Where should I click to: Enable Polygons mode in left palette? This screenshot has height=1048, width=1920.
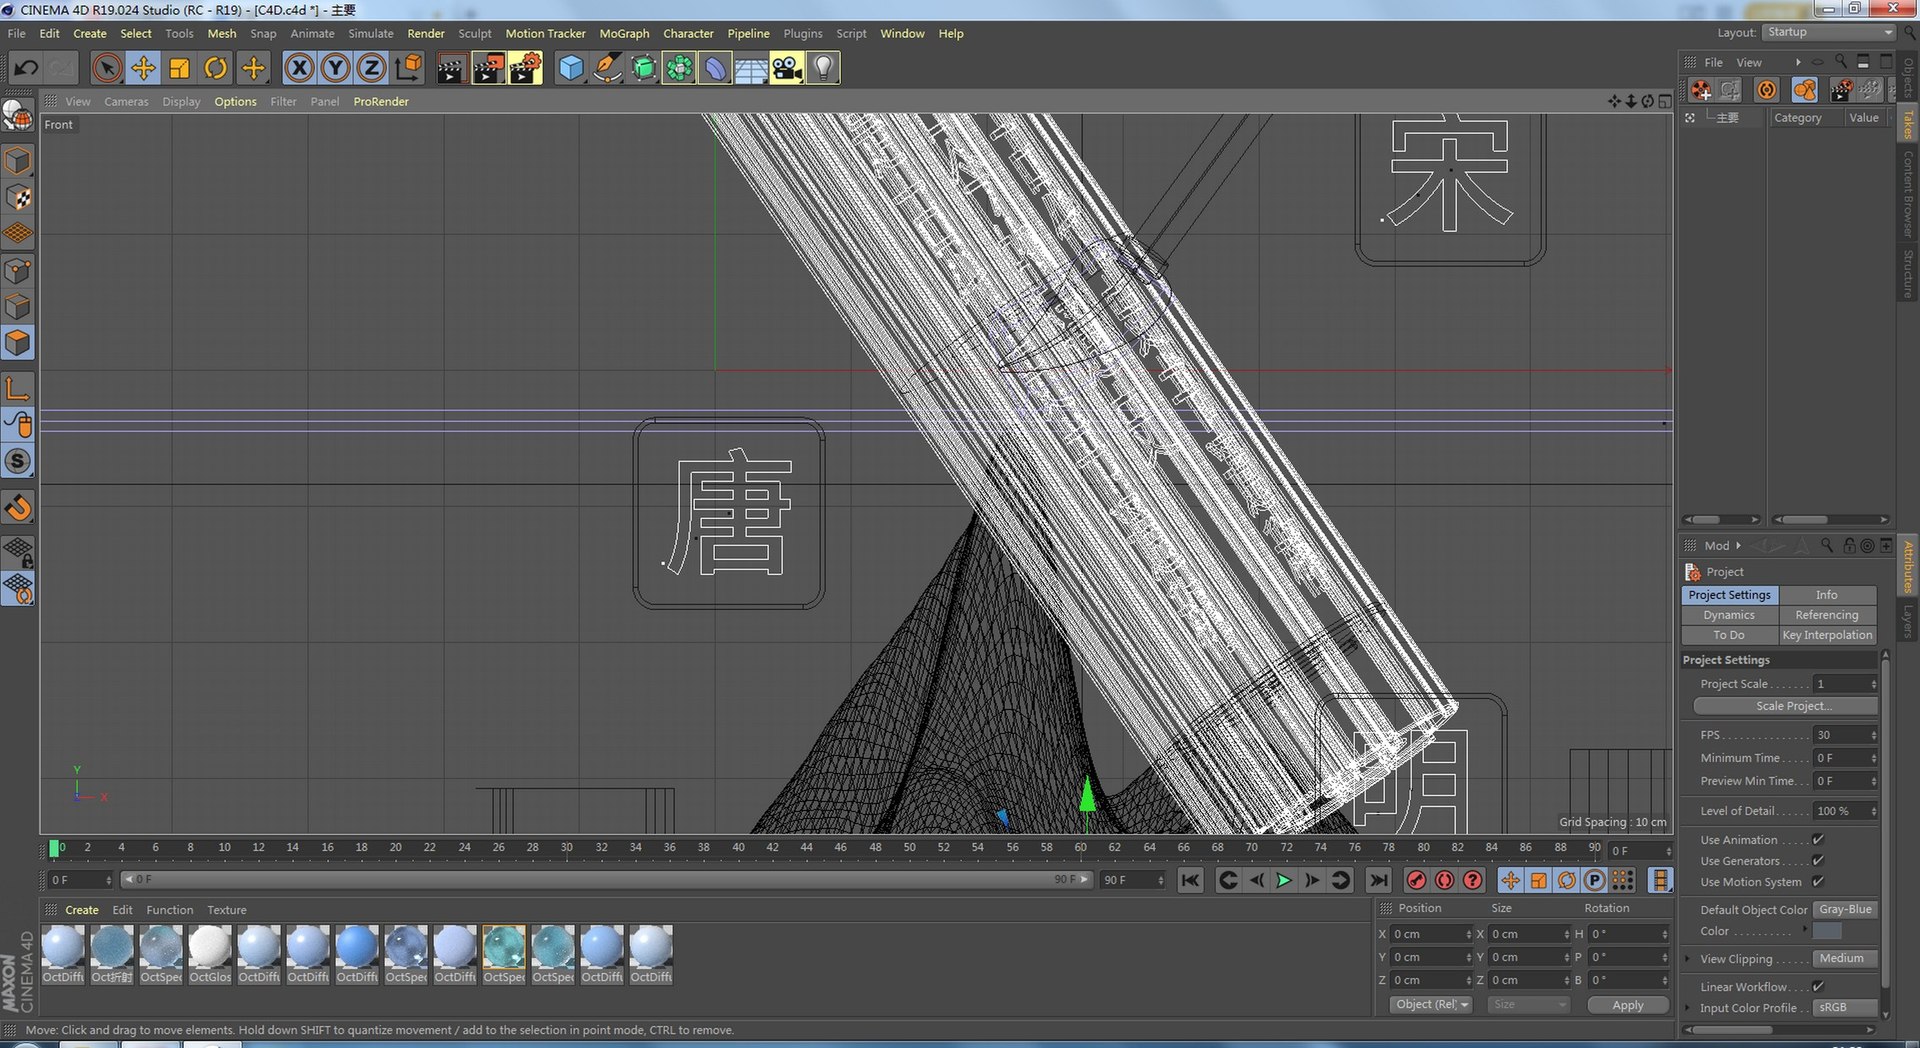pyautogui.click(x=18, y=343)
